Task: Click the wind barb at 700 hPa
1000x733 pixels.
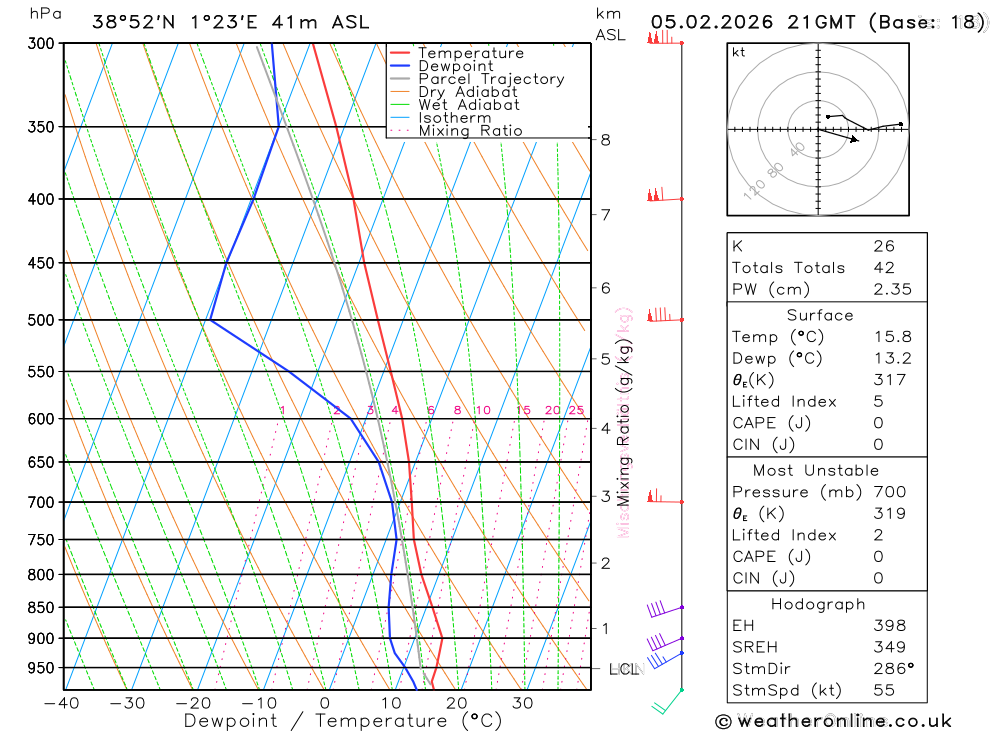Action: click(x=665, y=497)
